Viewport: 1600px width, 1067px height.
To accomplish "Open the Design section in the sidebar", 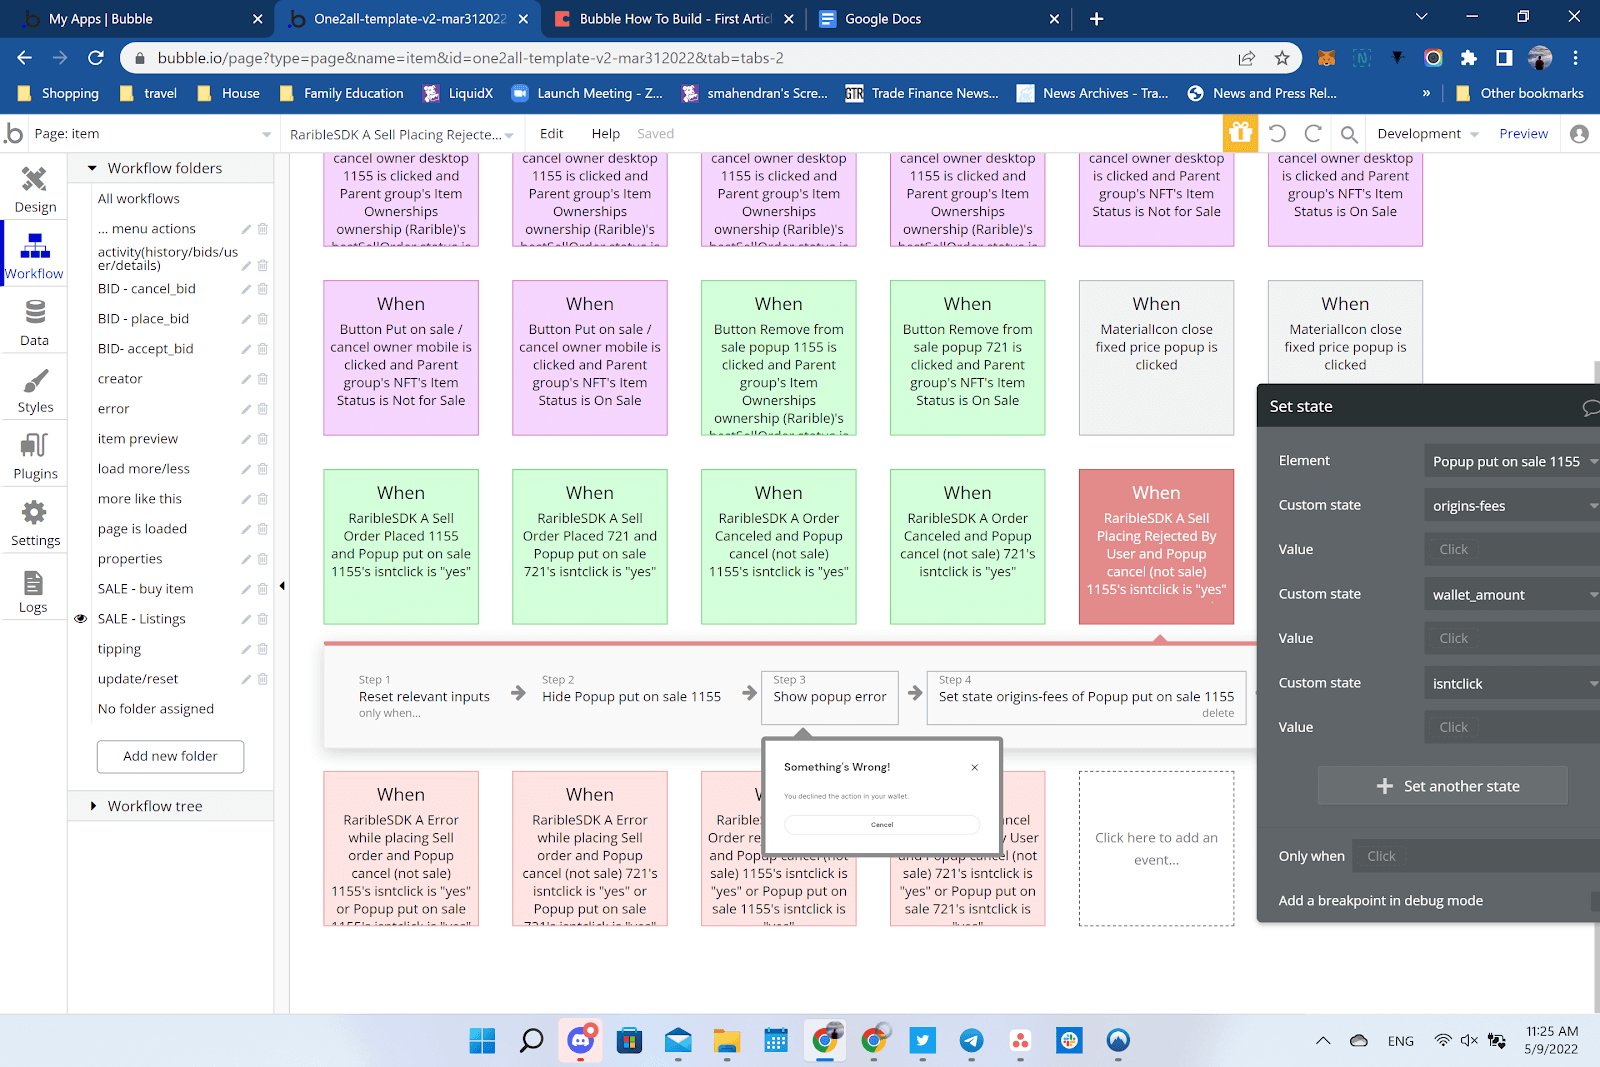I will tap(35, 190).
